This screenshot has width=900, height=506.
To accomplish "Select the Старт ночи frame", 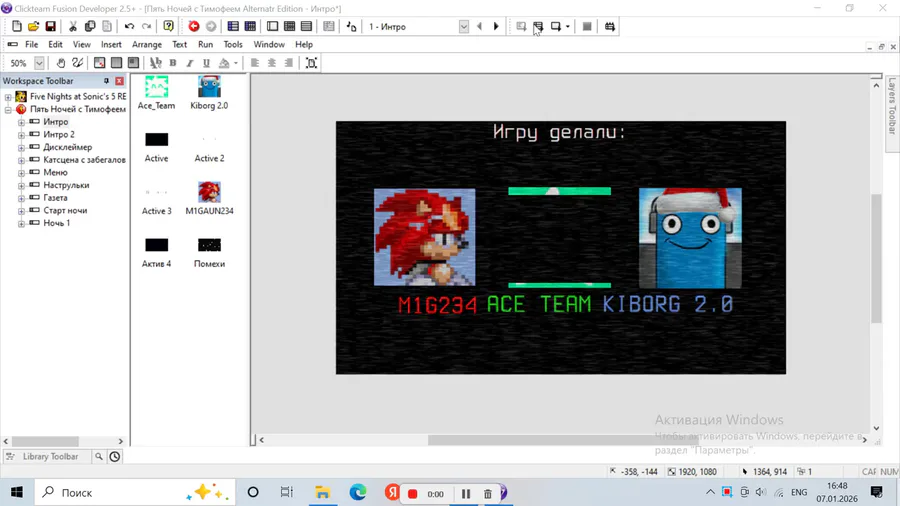I will [65, 210].
